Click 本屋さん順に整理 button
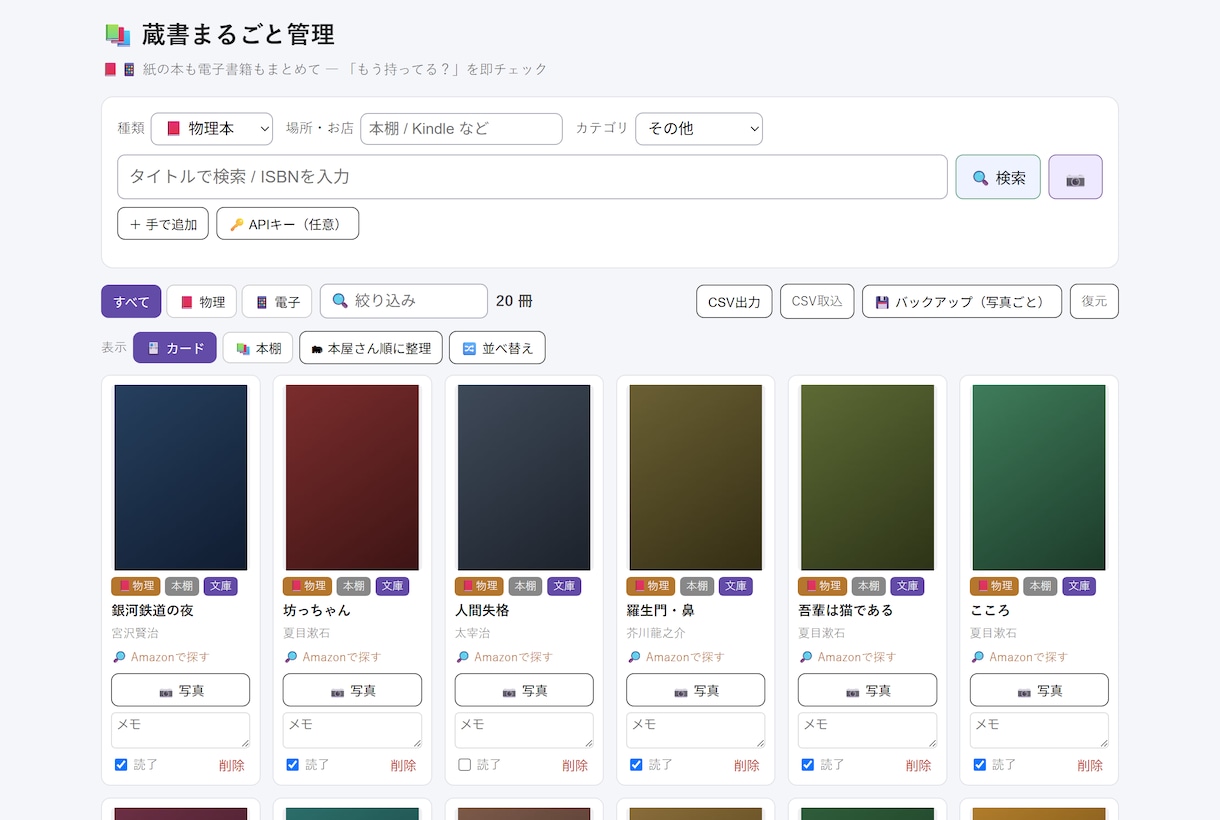1220x820 pixels. [371, 348]
